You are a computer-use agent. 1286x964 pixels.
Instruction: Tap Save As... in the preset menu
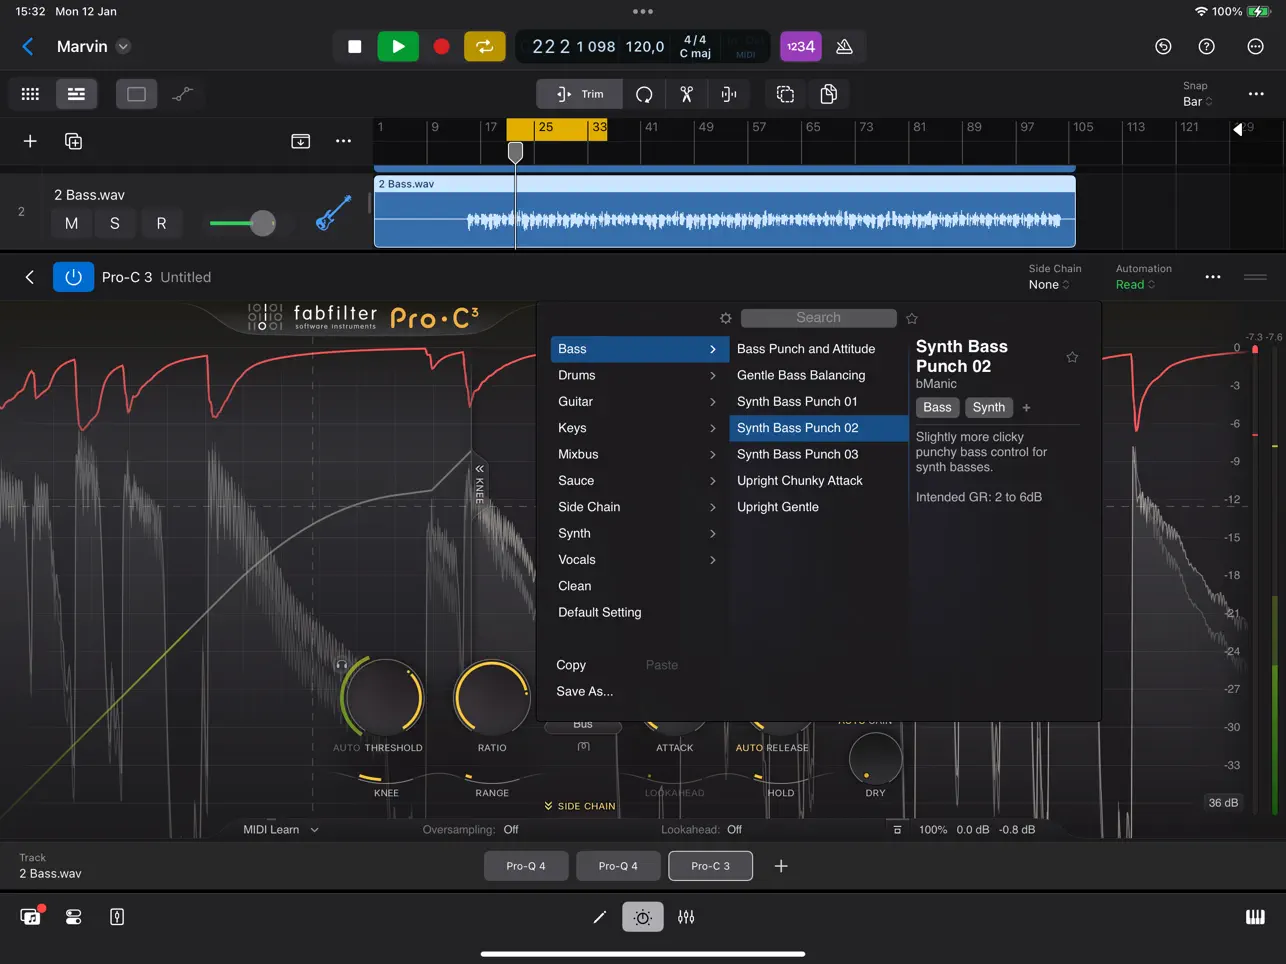tap(584, 691)
